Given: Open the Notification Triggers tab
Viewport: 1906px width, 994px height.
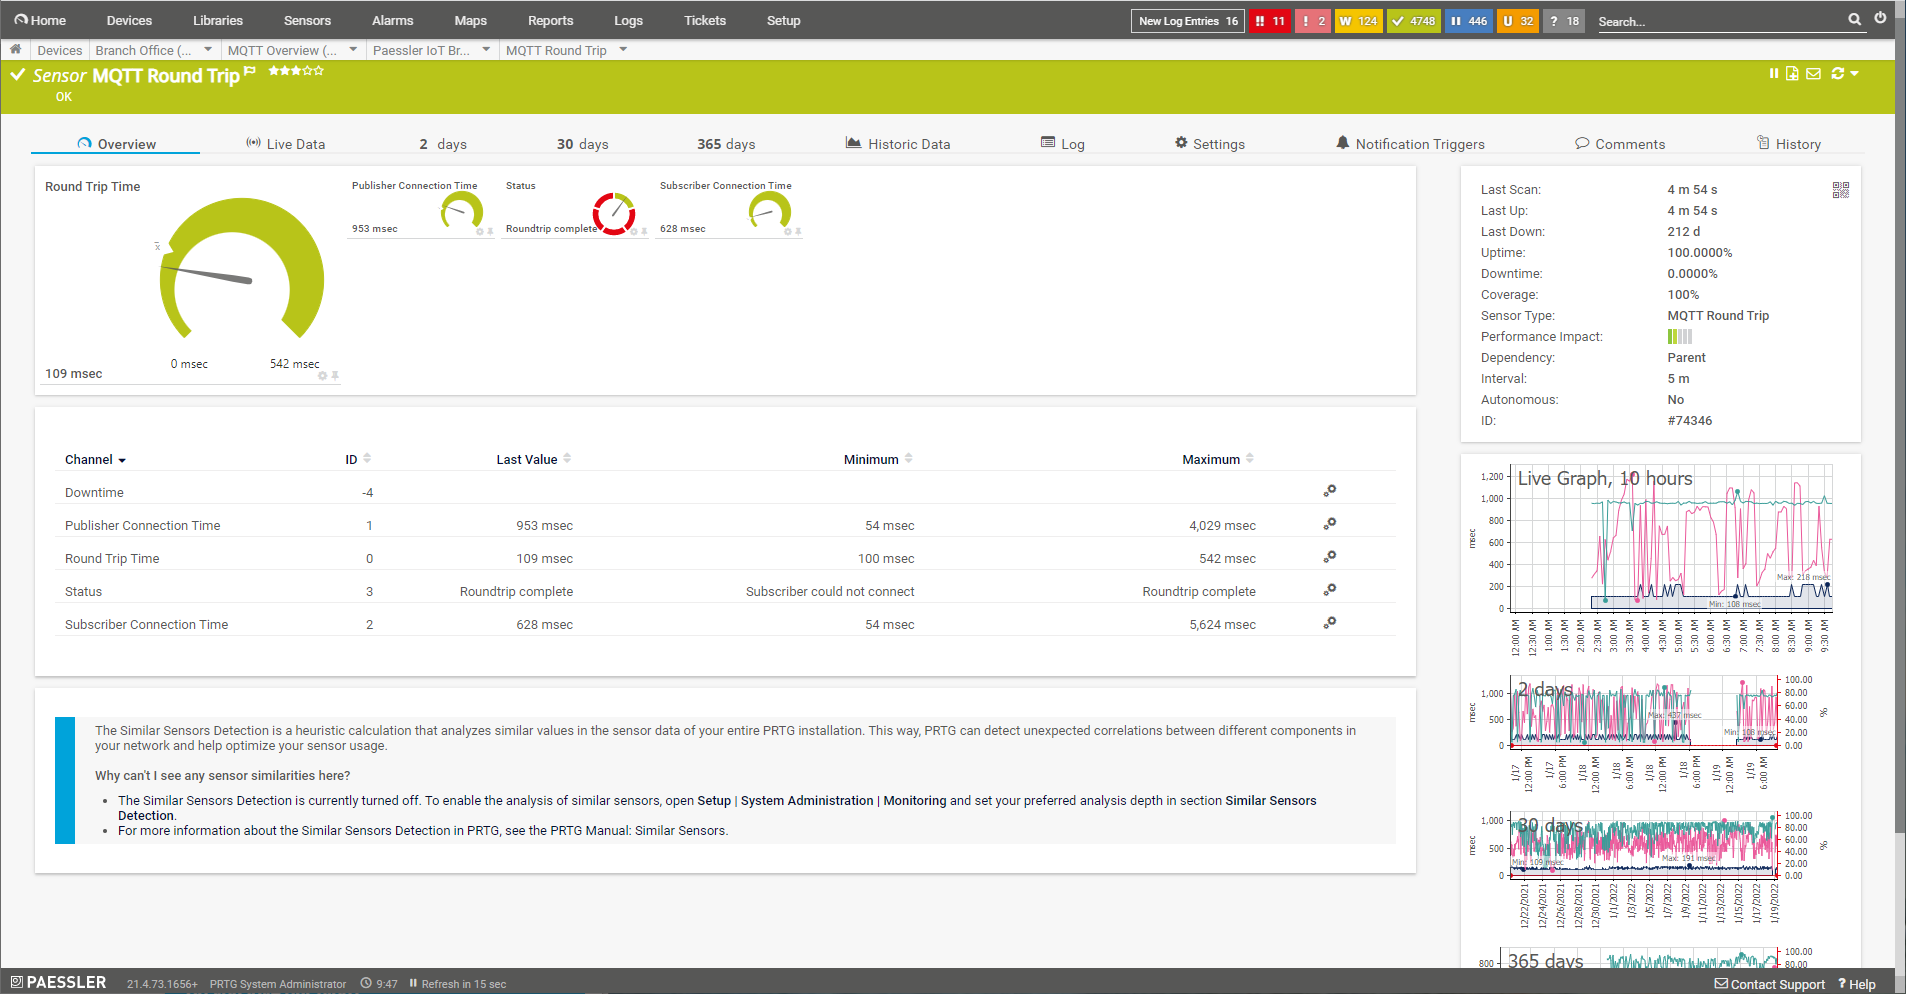Looking at the screenshot, I should [x=1410, y=144].
